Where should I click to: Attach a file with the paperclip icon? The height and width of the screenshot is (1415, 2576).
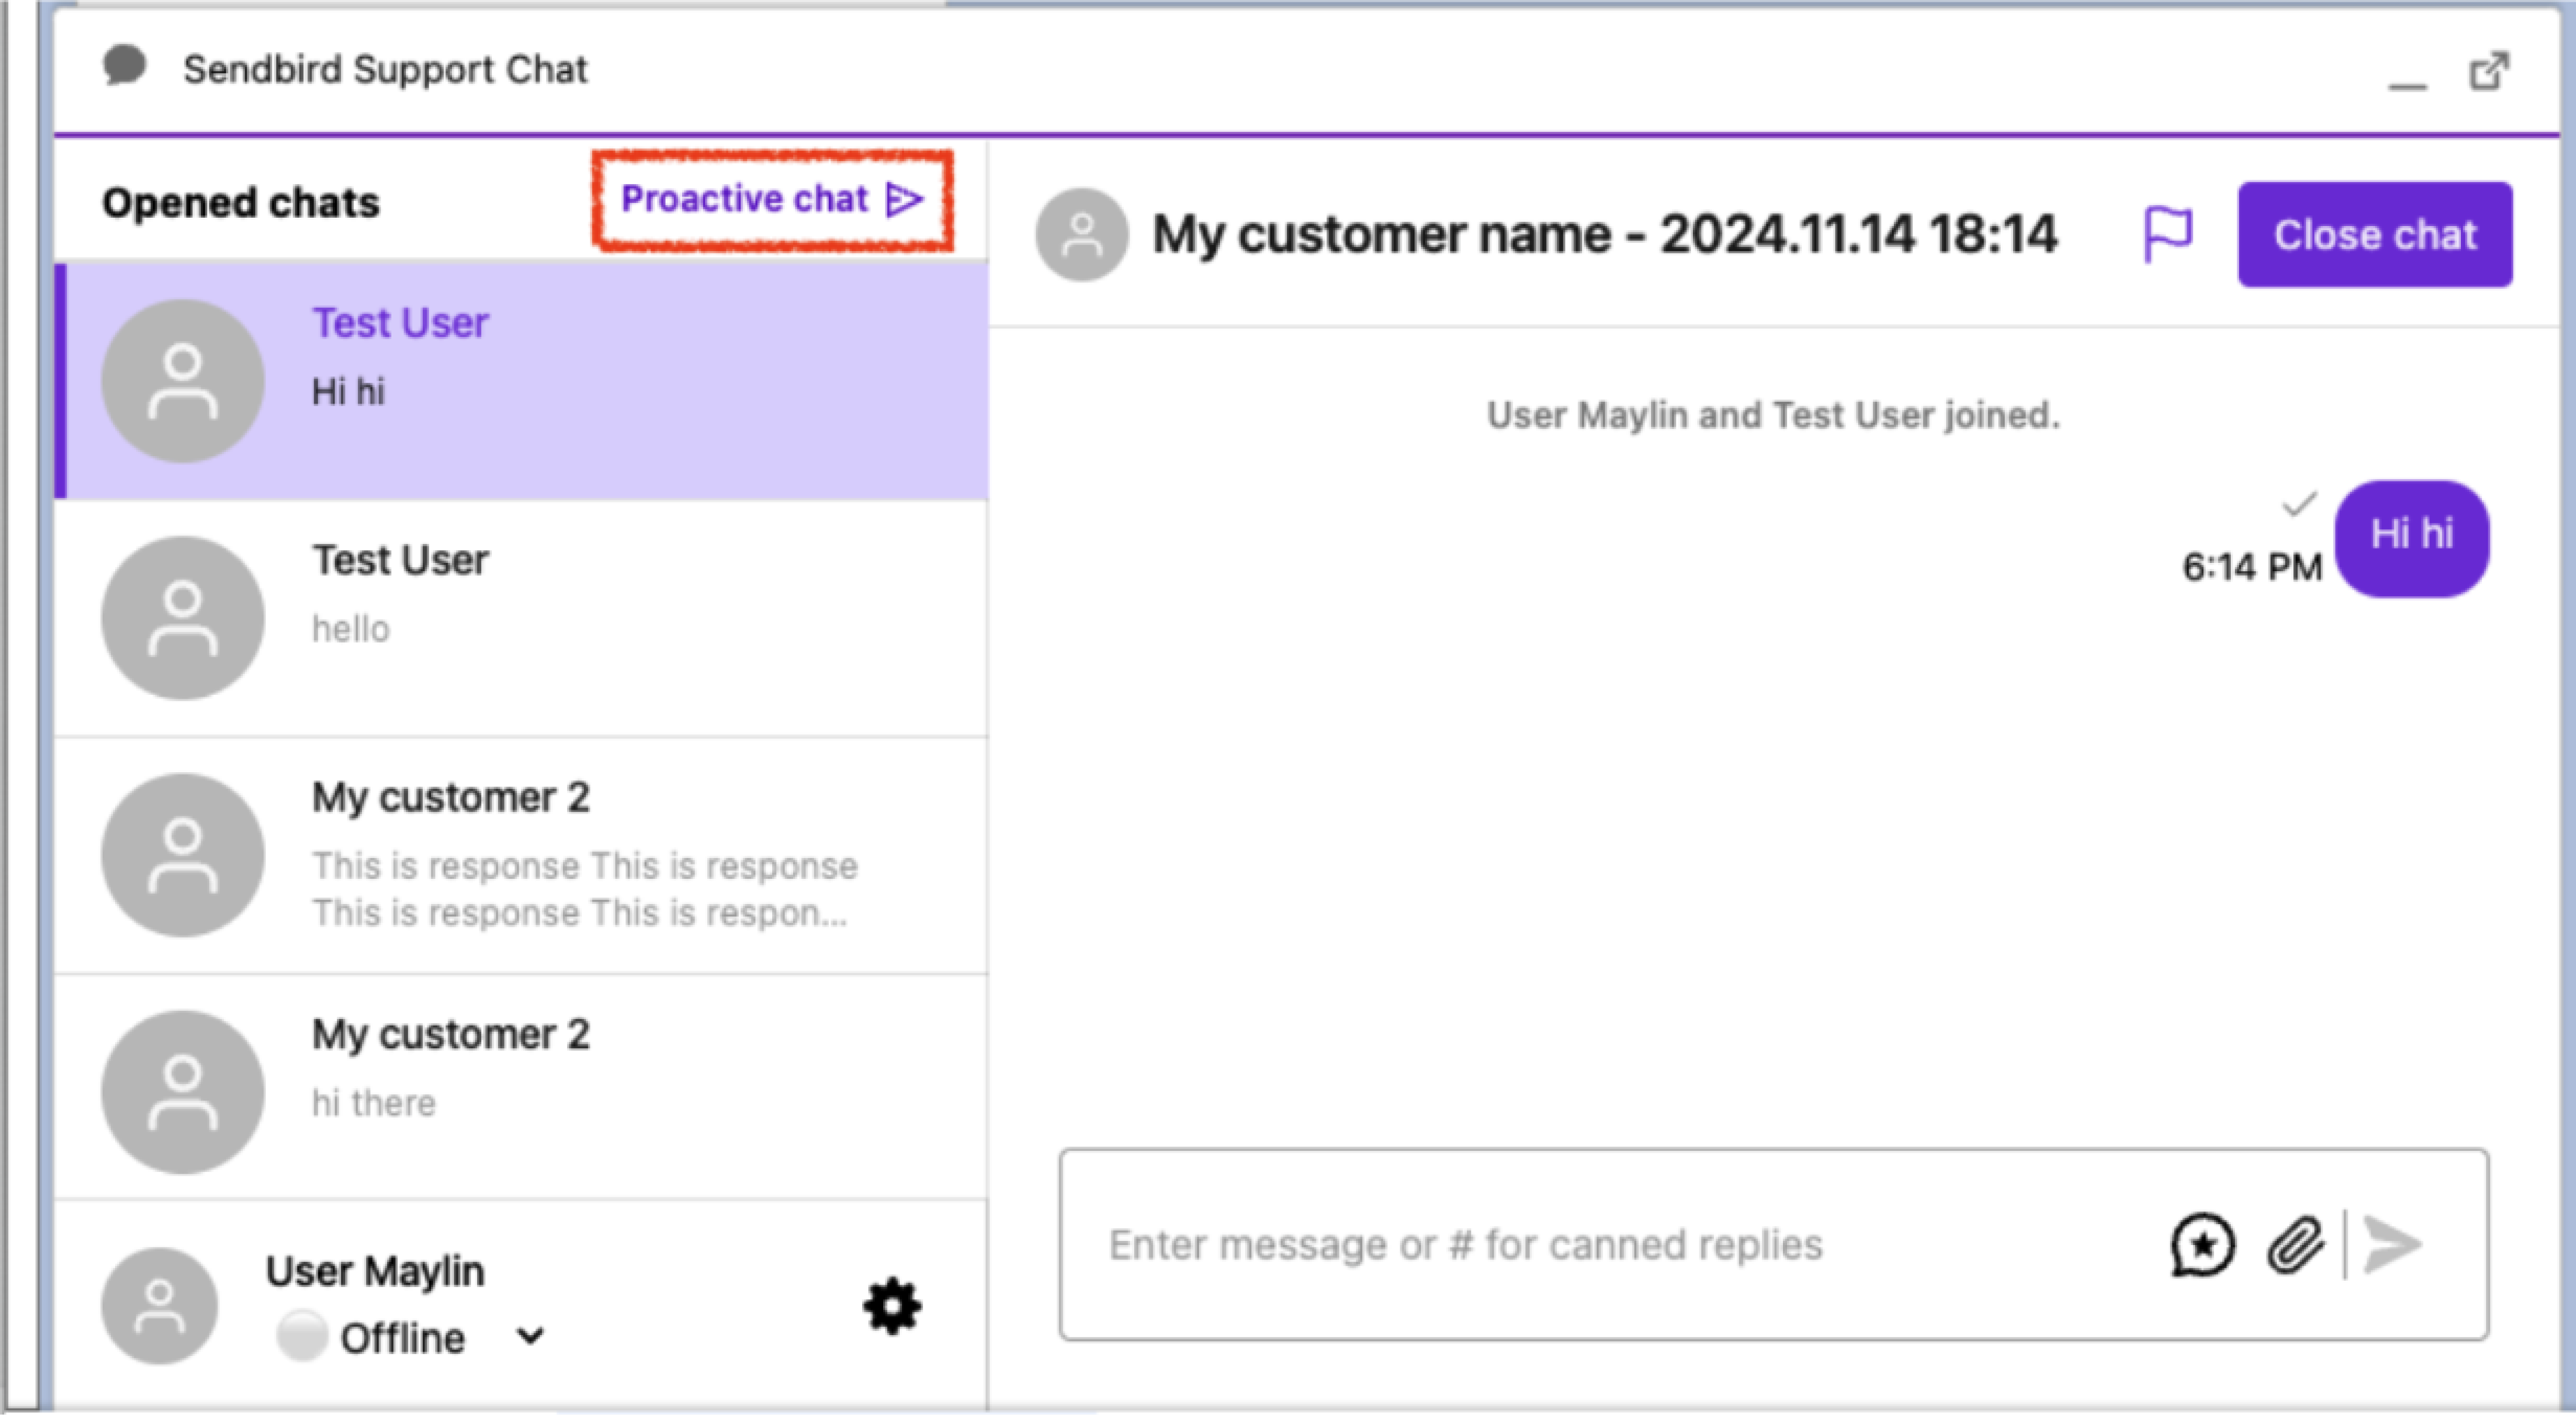(2295, 1245)
